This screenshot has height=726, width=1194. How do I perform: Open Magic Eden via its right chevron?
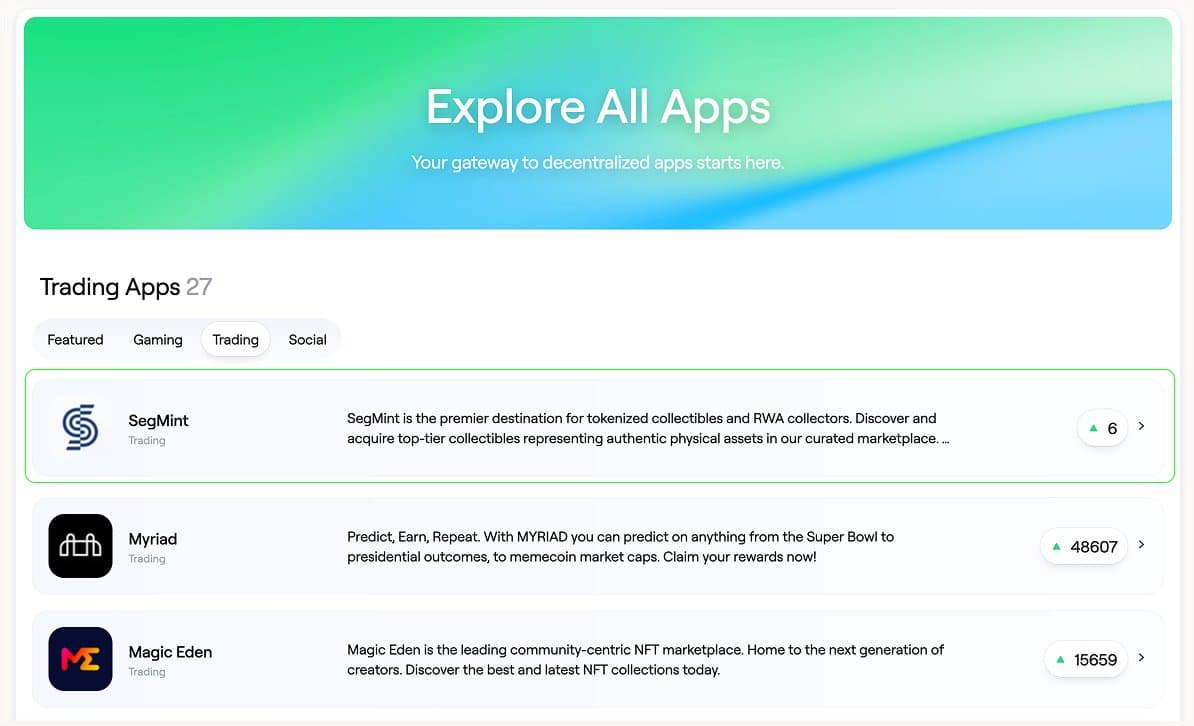(x=1142, y=659)
